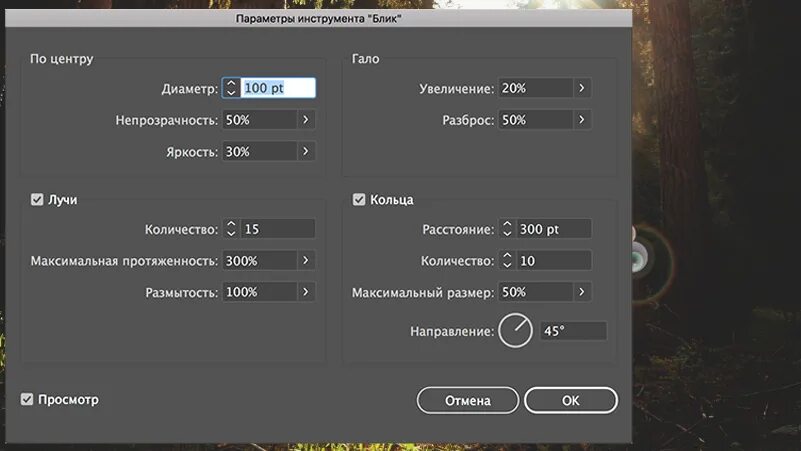Click the Разброс field showing 50%
The width and height of the screenshot is (801, 451).
tap(535, 120)
